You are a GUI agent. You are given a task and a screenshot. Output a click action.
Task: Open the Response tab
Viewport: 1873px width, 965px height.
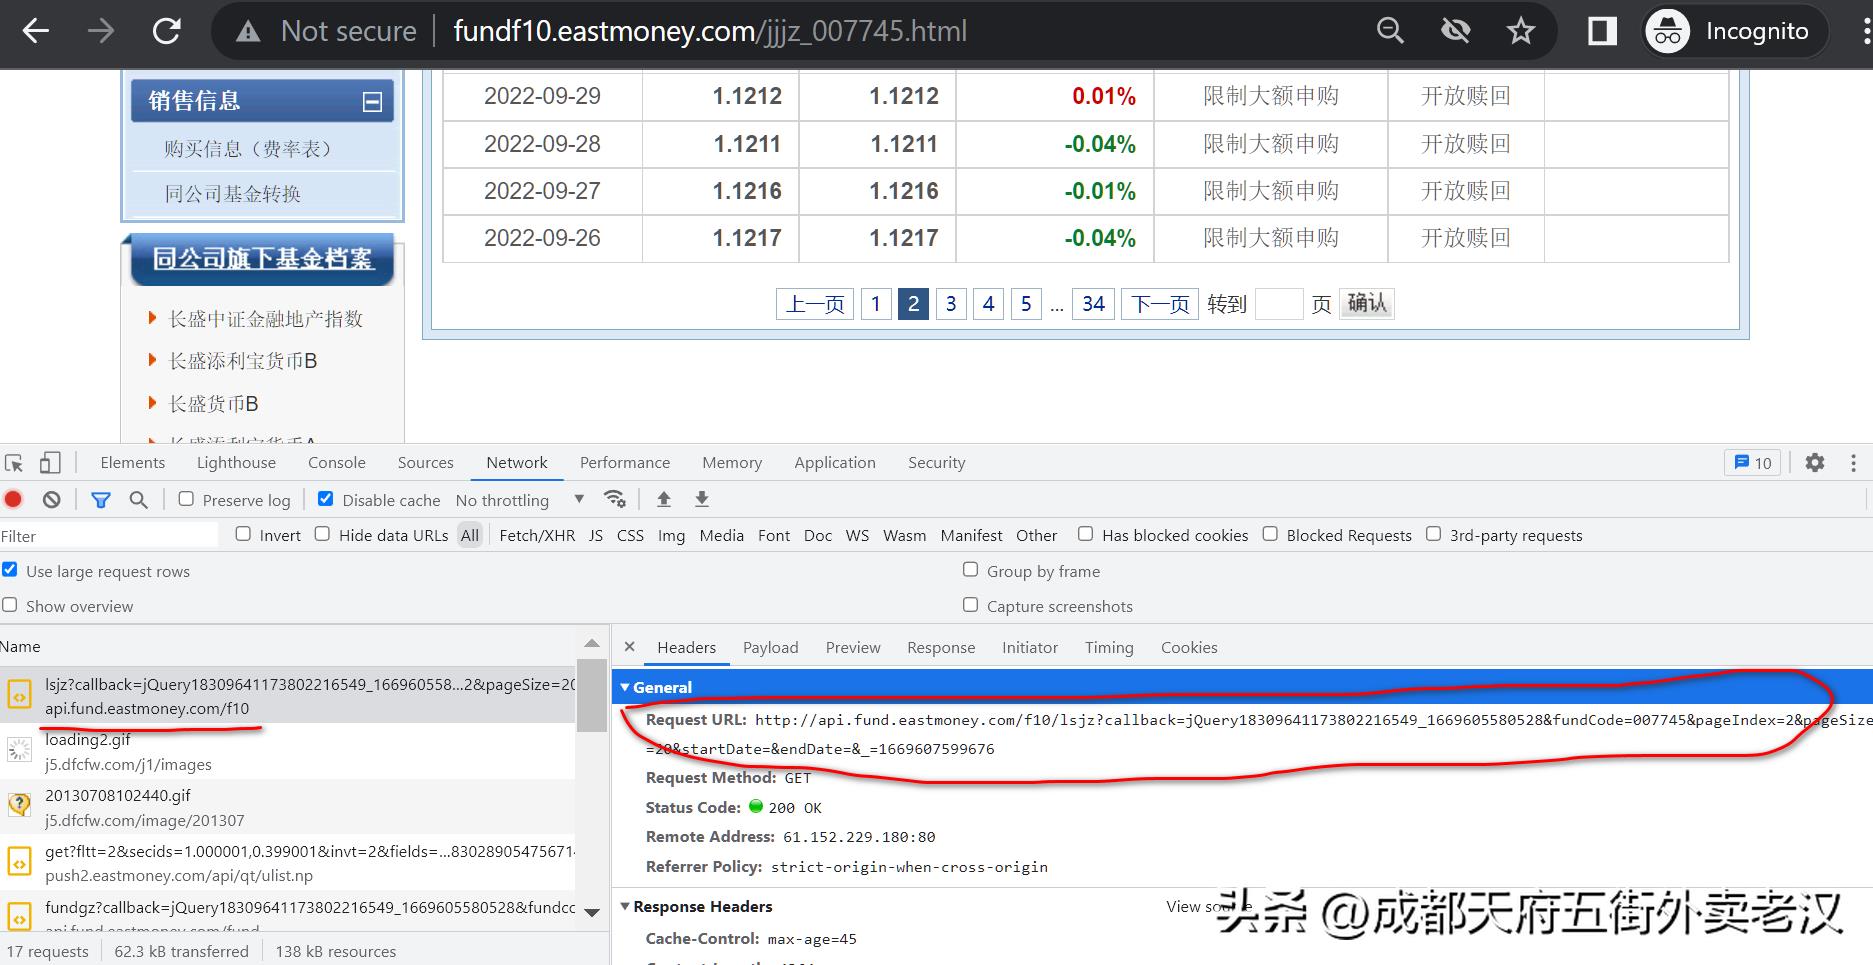(x=941, y=648)
